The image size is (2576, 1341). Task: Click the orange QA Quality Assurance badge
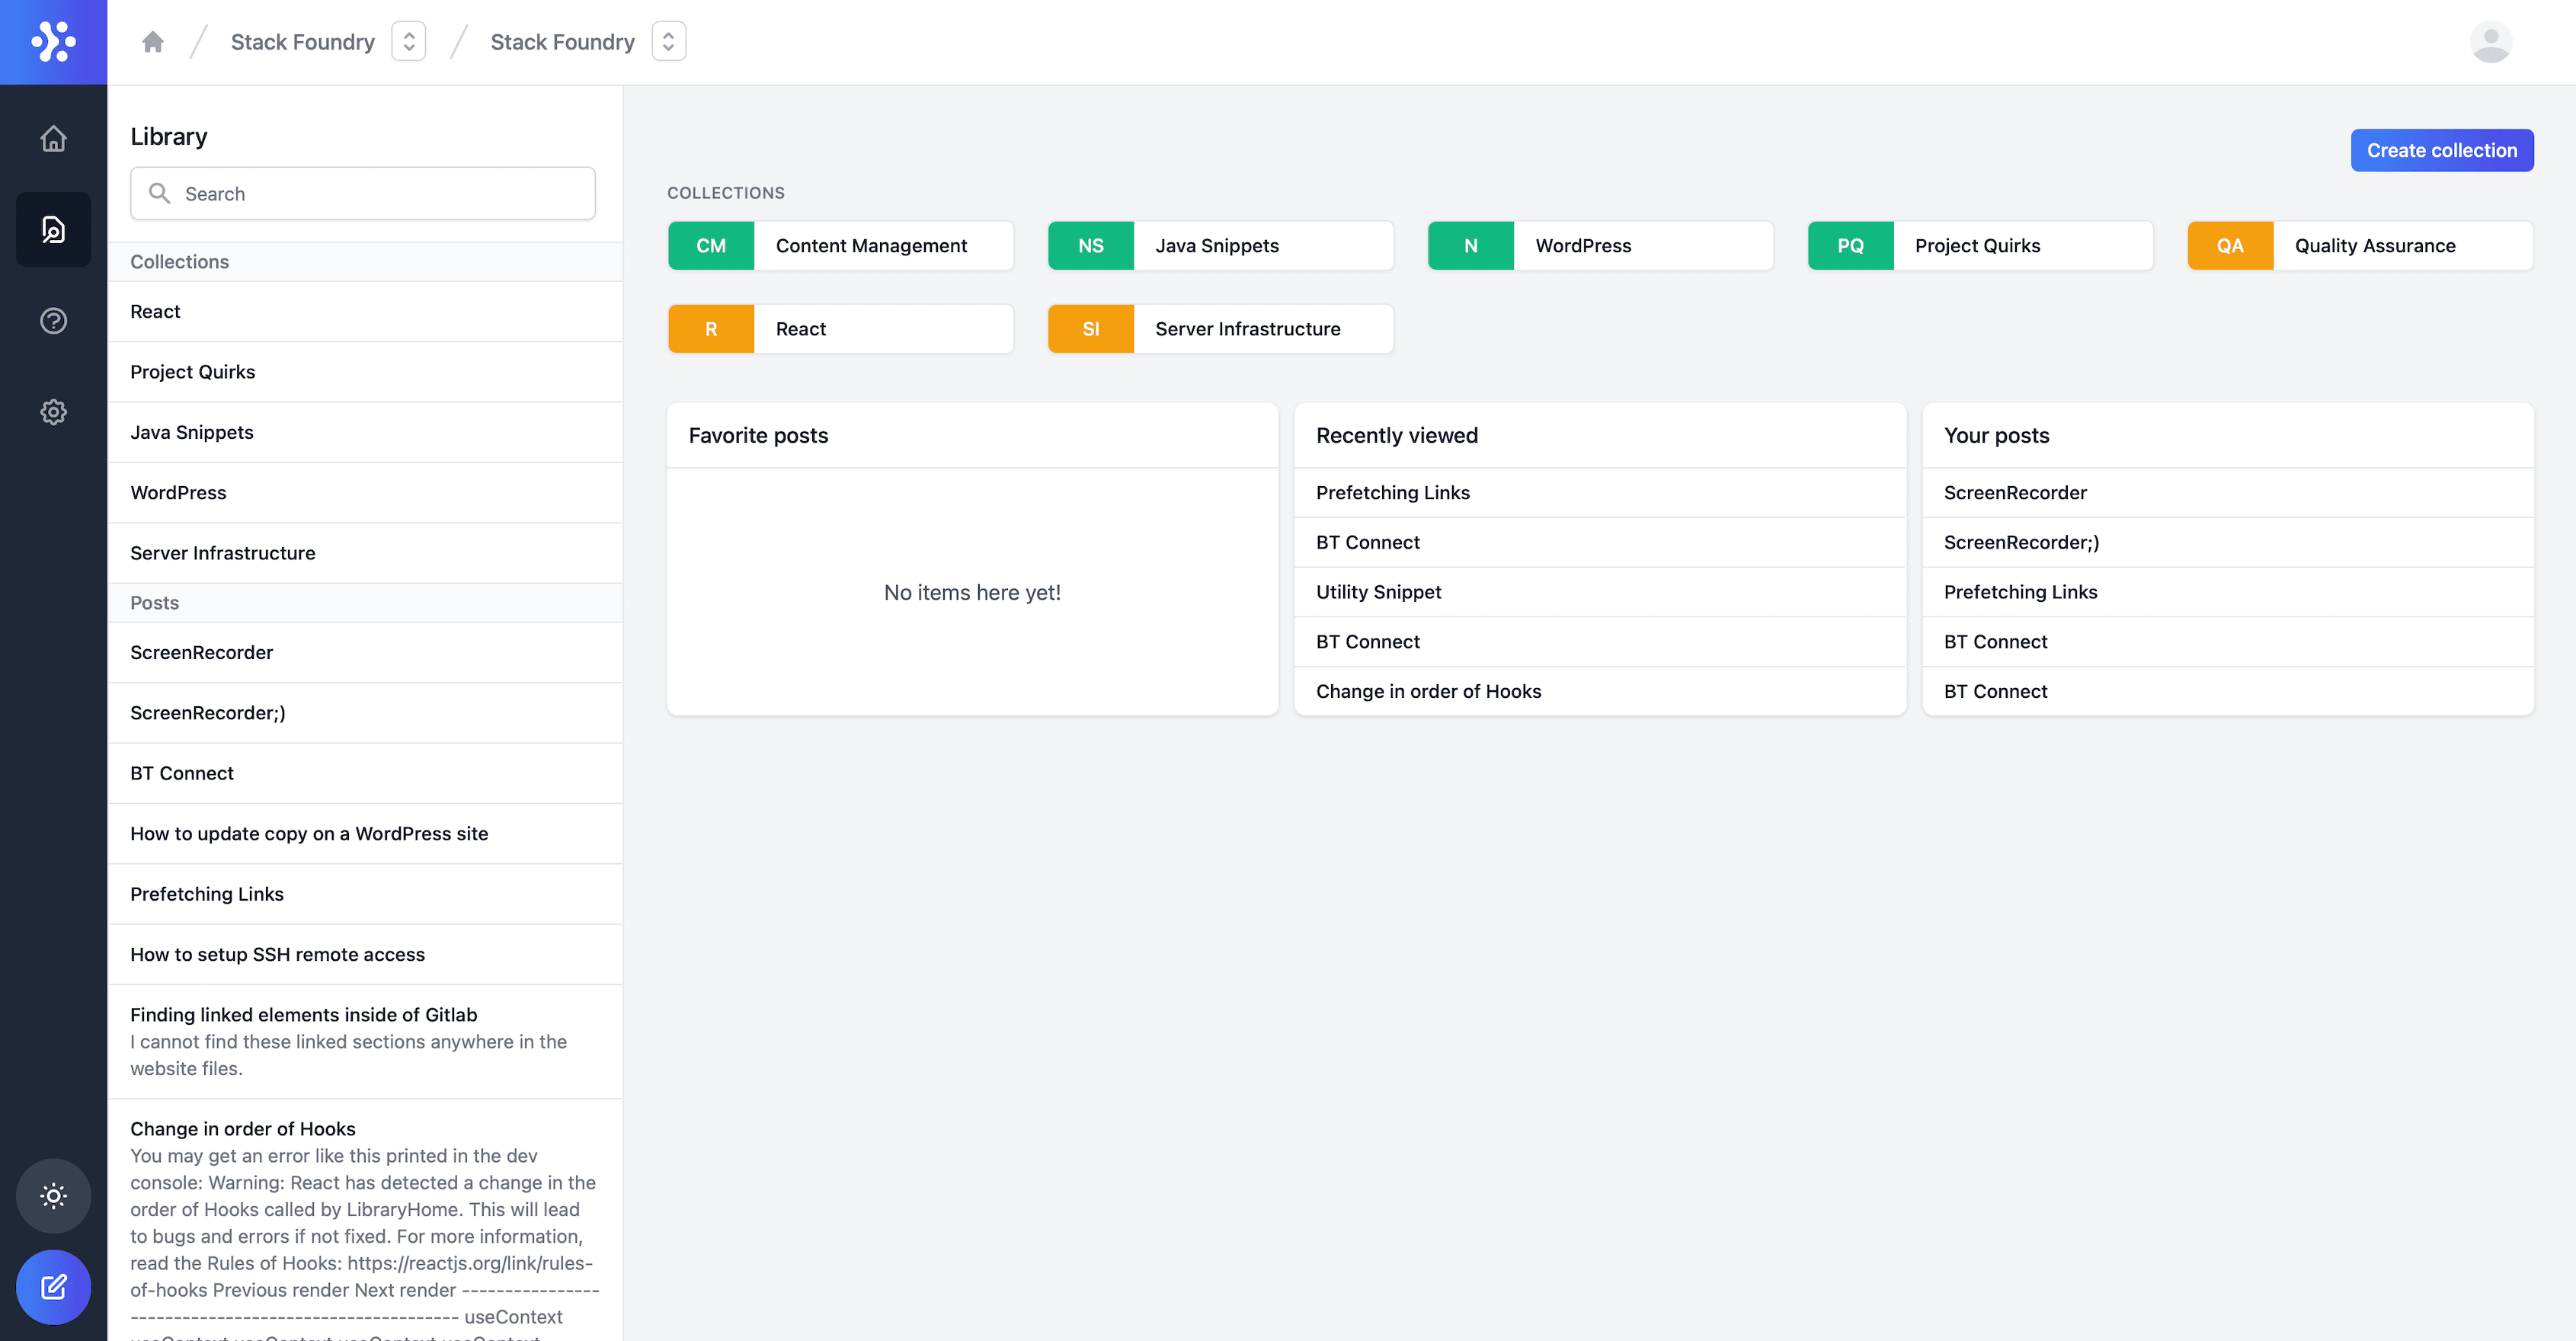click(2229, 246)
